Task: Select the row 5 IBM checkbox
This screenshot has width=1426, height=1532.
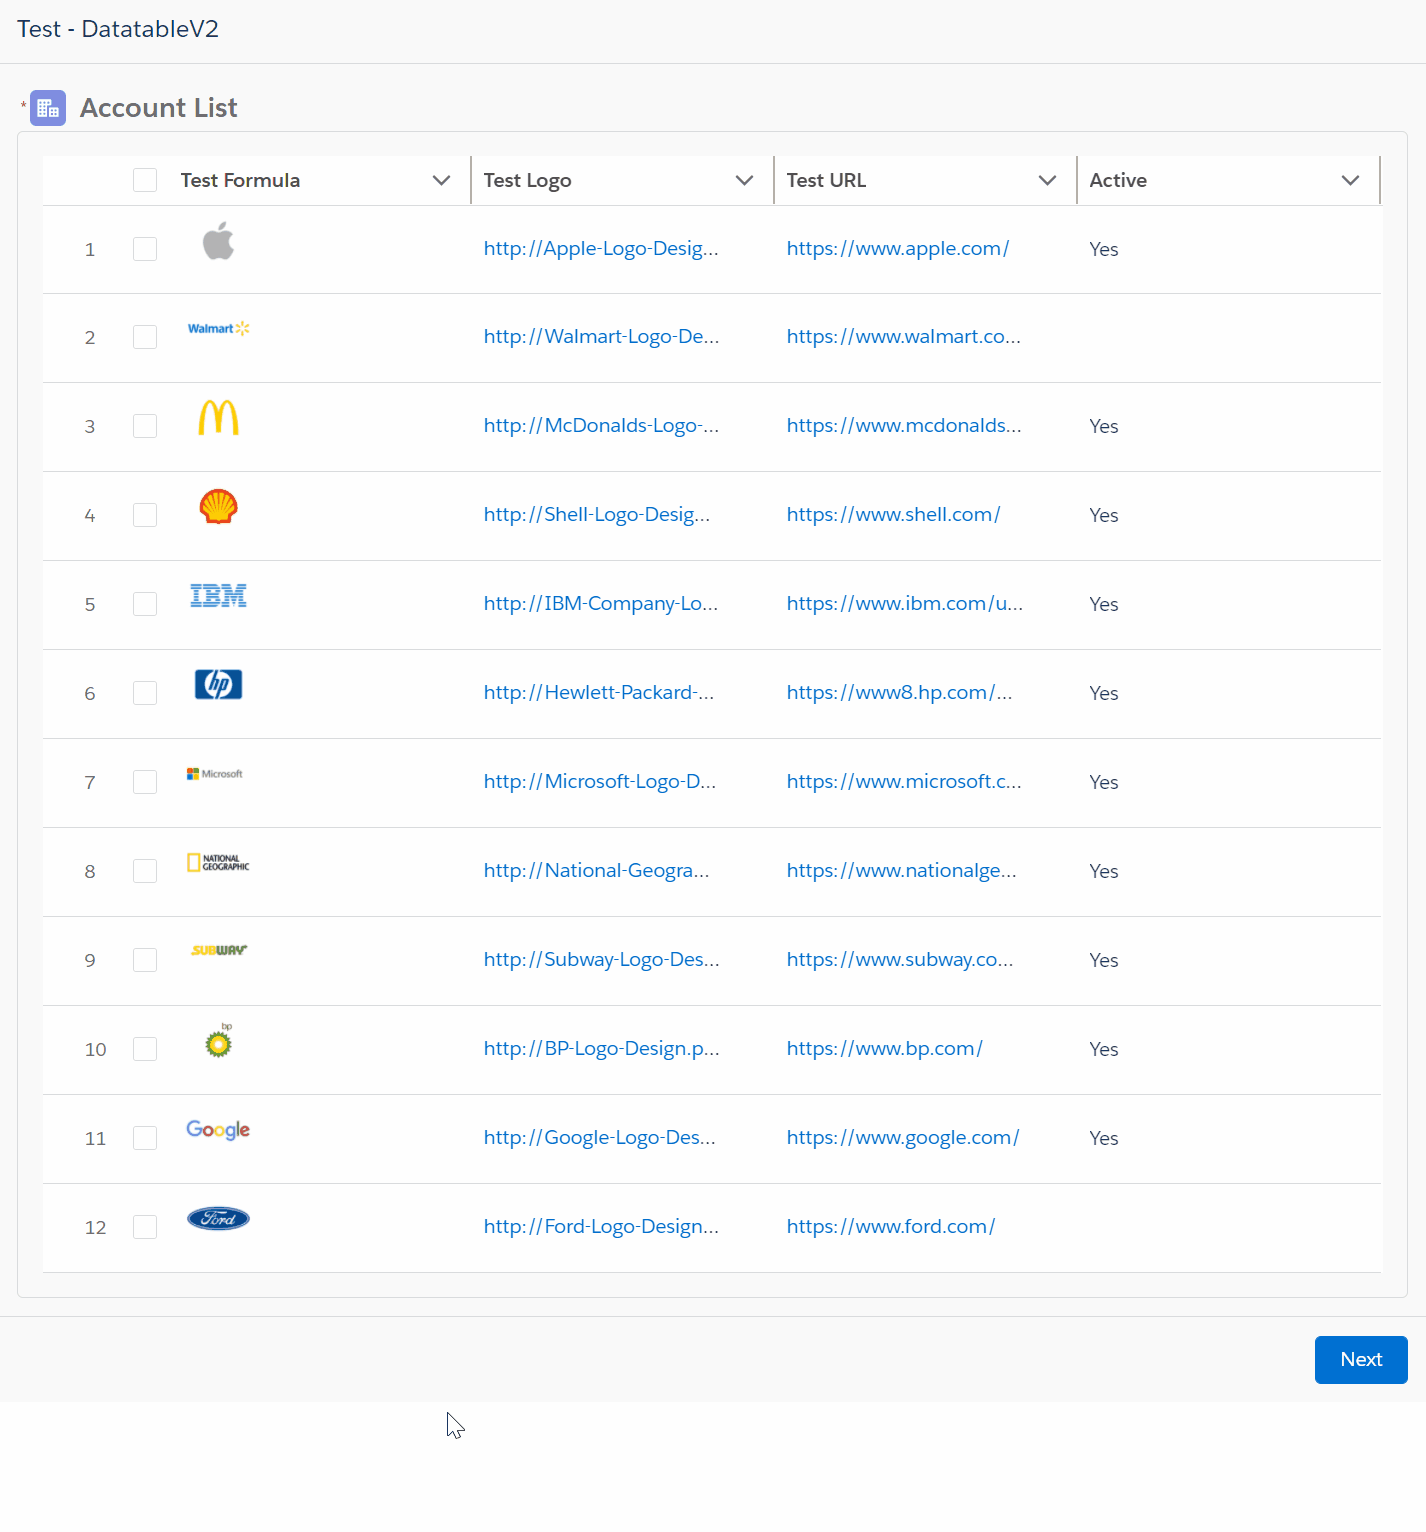Action: coord(145,604)
